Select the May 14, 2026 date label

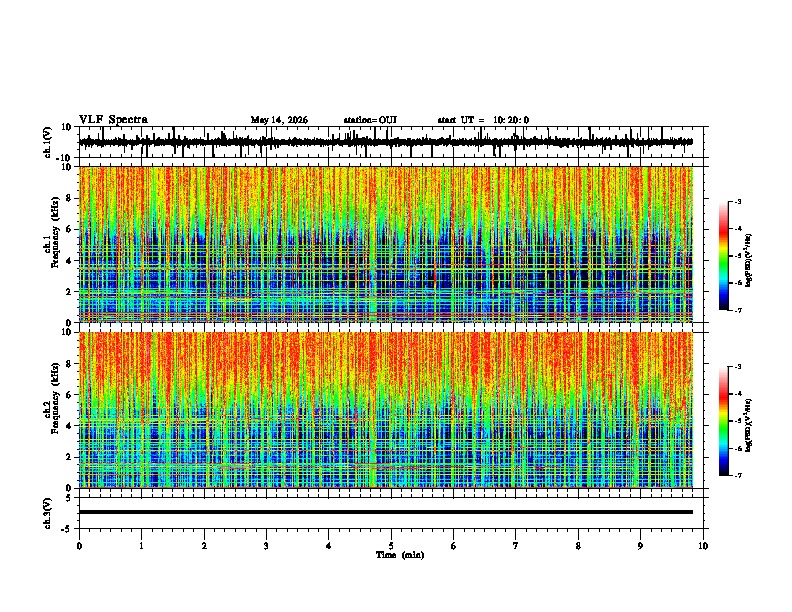[x=279, y=120]
